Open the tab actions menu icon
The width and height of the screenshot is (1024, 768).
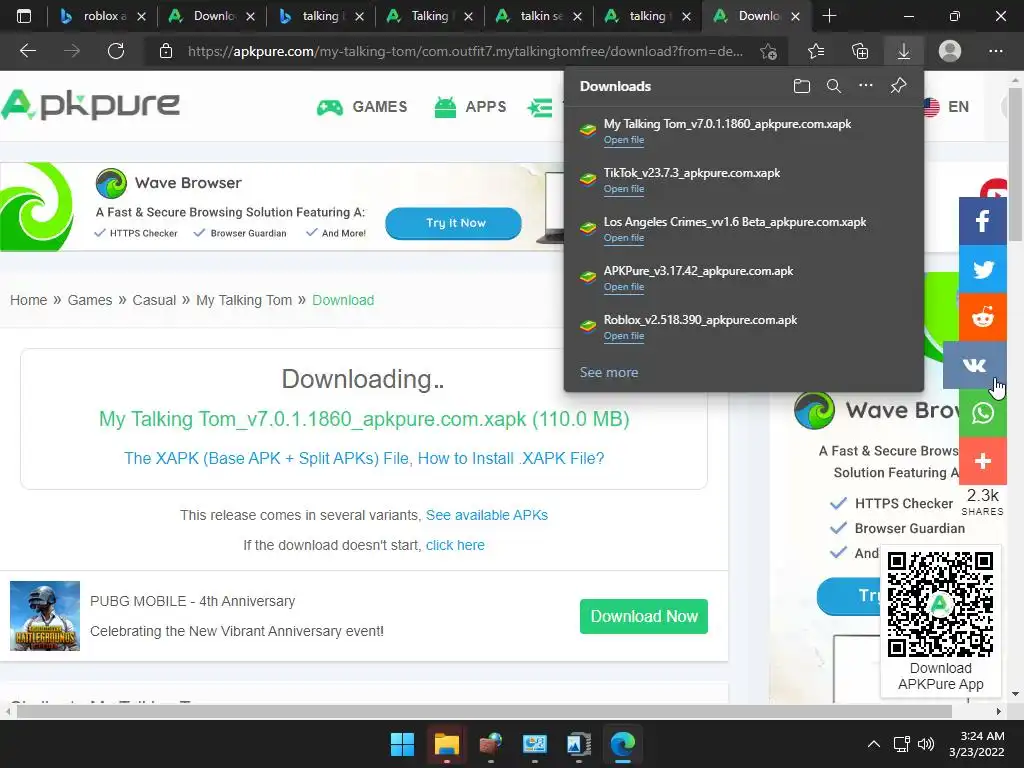point(24,16)
